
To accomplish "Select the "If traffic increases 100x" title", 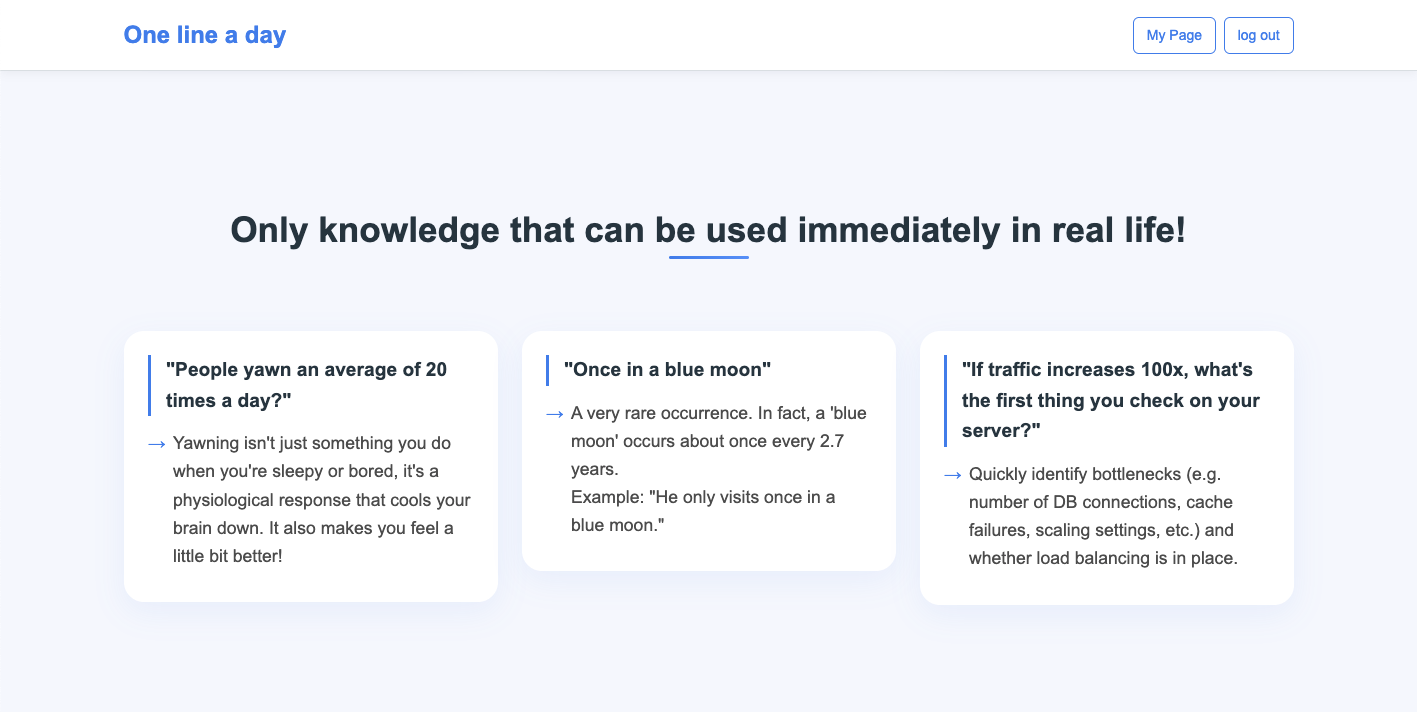I will tap(1111, 400).
